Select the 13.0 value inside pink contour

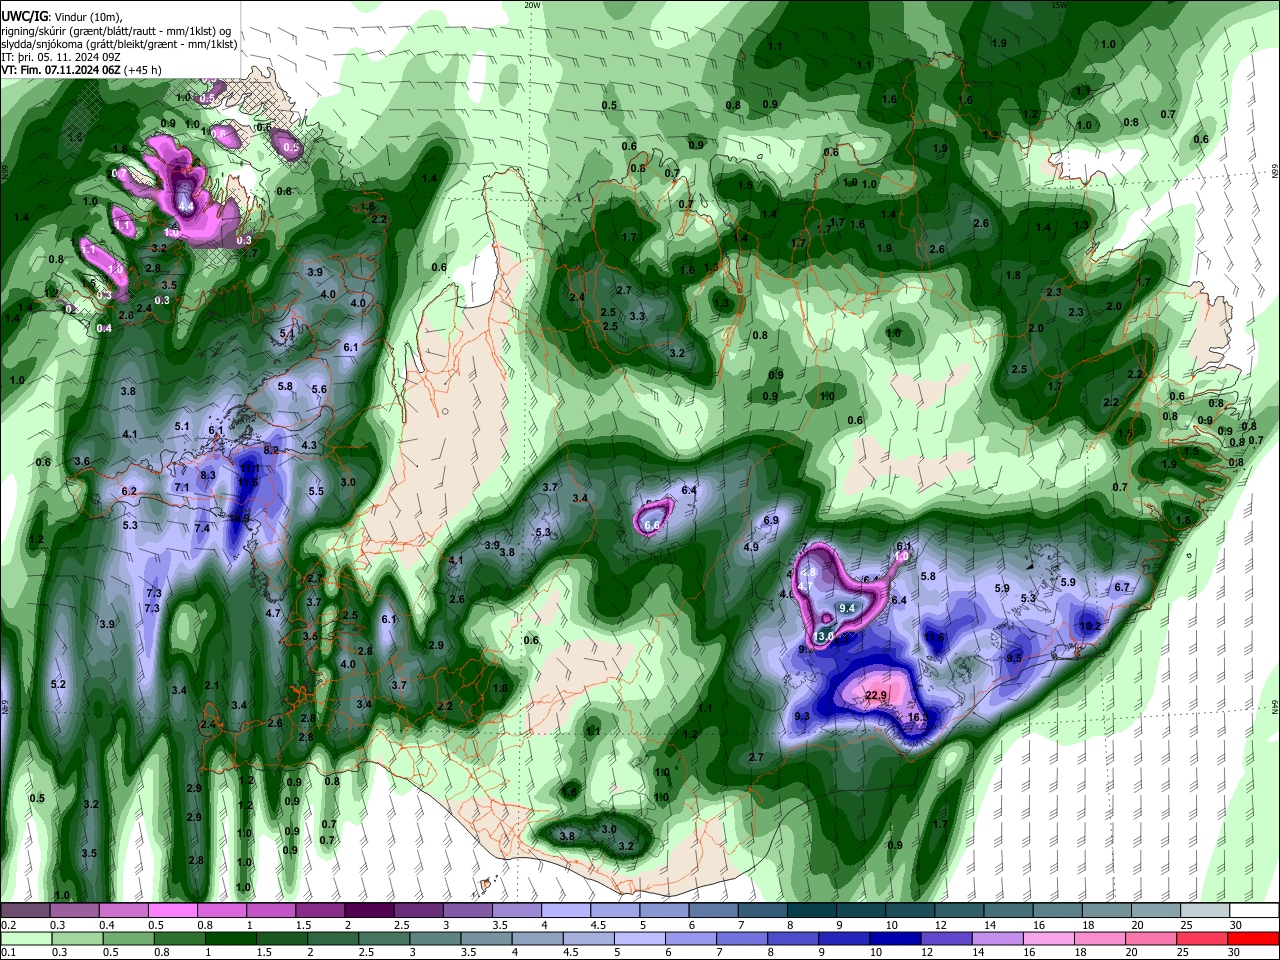click(x=825, y=637)
